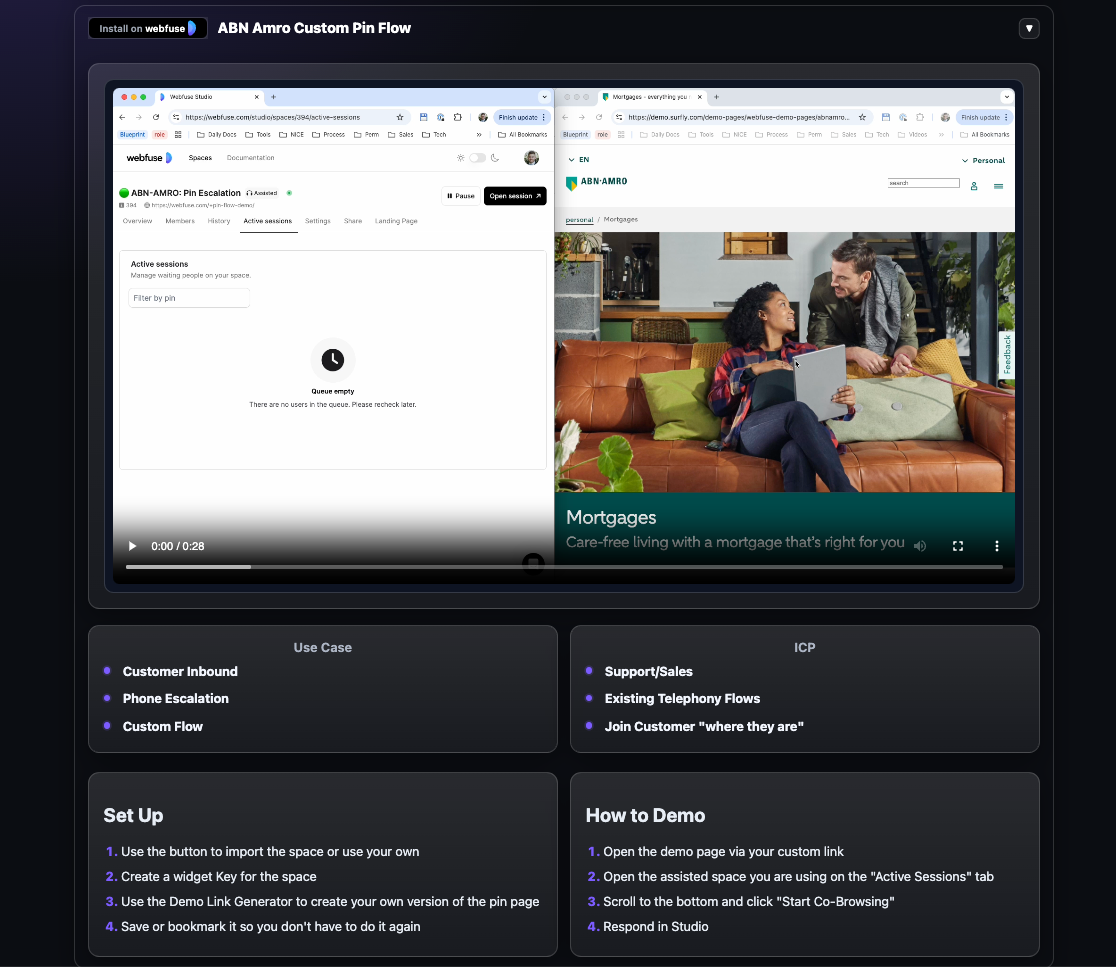
Task: Click the Install on webfuse button
Action: click(147, 28)
